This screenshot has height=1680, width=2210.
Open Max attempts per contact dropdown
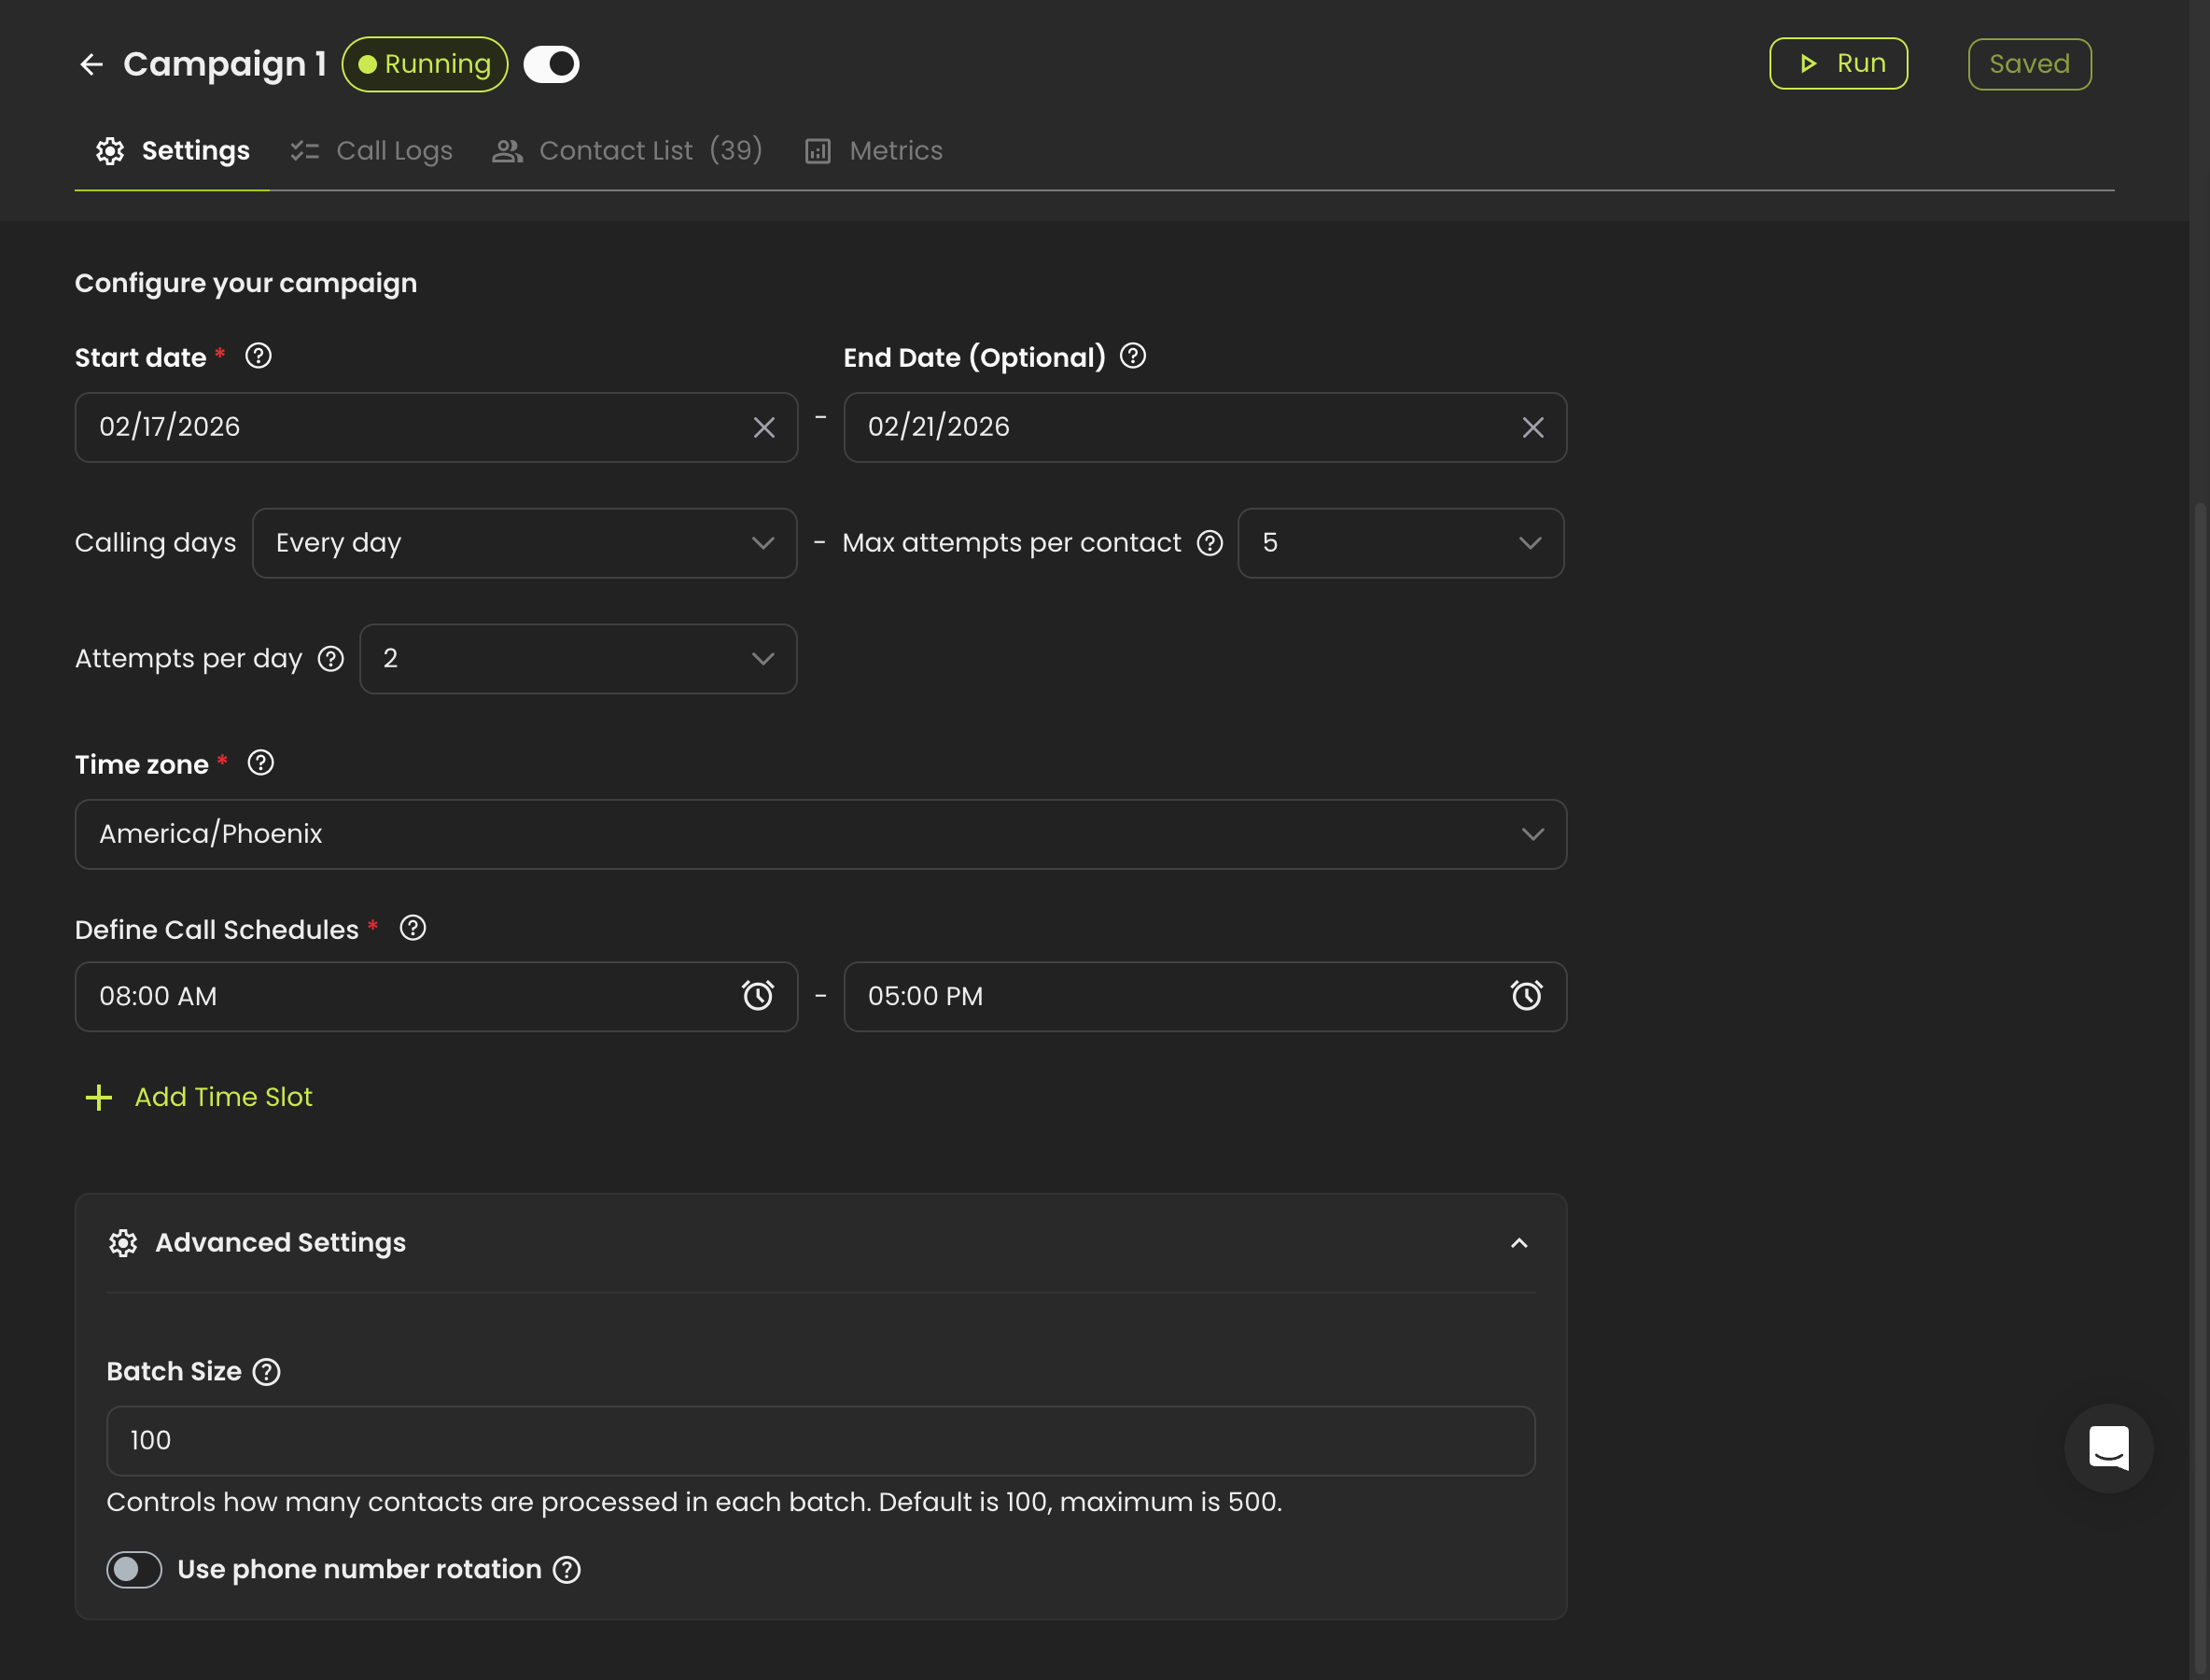click(1400, 543)
